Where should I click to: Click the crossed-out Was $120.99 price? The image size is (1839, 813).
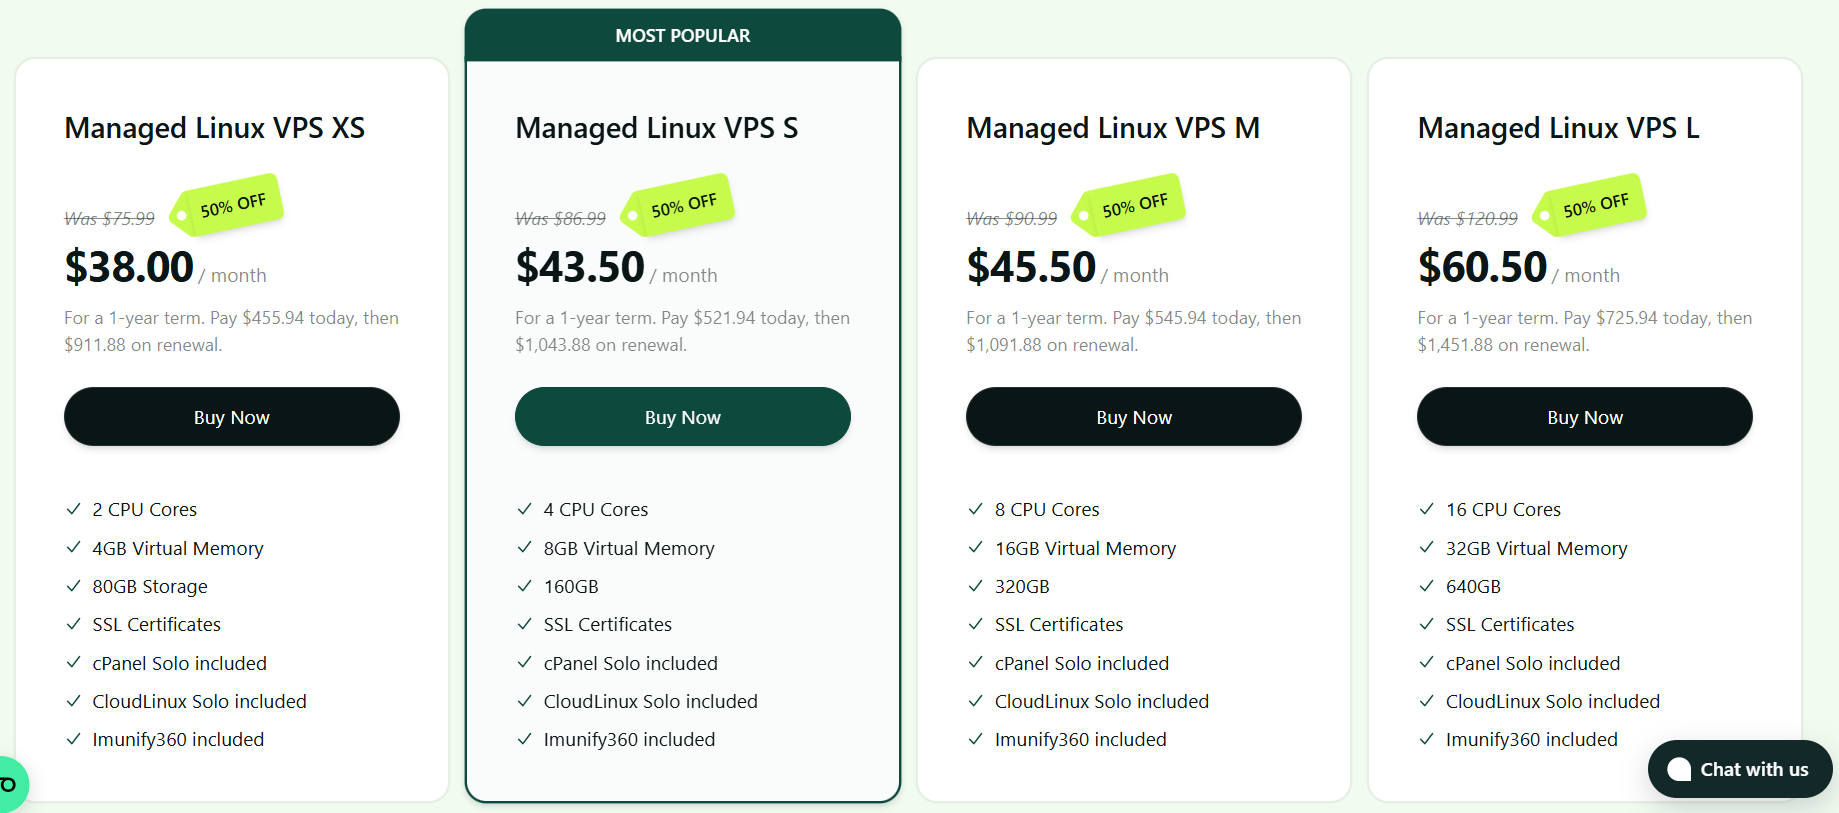coord(1467,218)
